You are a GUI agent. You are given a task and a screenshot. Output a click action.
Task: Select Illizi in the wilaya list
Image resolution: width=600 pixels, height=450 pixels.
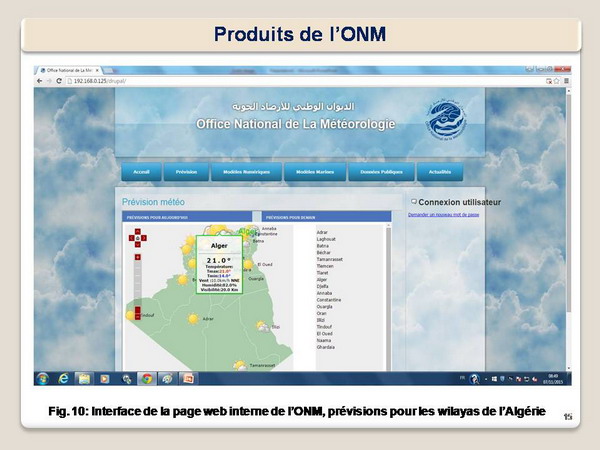pyautogui.click(x=321, y=320)
